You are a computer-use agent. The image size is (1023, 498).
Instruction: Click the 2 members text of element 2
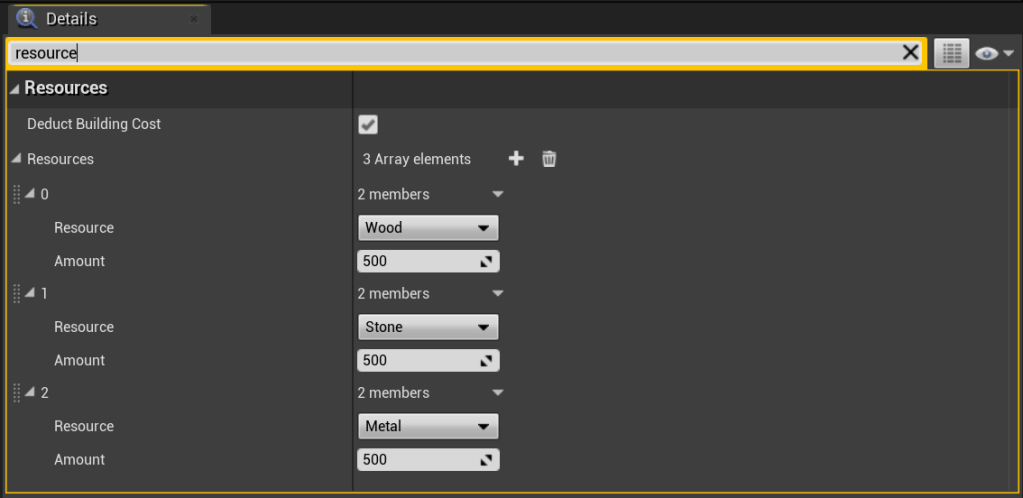393,393
